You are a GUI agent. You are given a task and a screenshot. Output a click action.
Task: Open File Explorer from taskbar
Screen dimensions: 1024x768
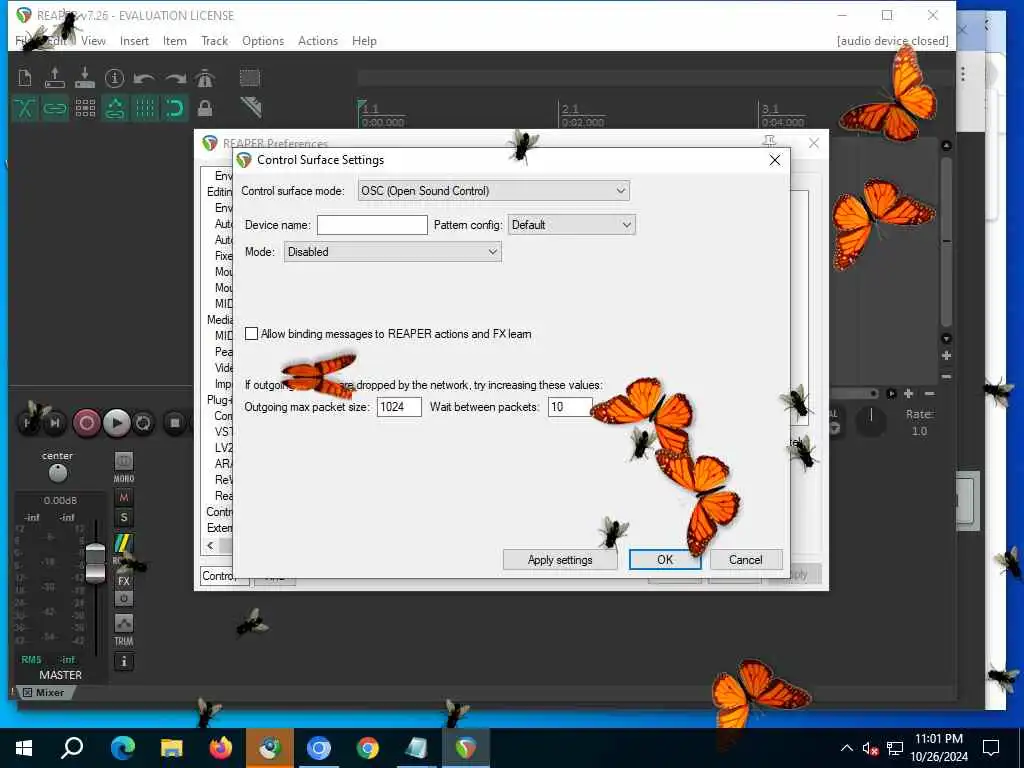click(x=172, y=748)
